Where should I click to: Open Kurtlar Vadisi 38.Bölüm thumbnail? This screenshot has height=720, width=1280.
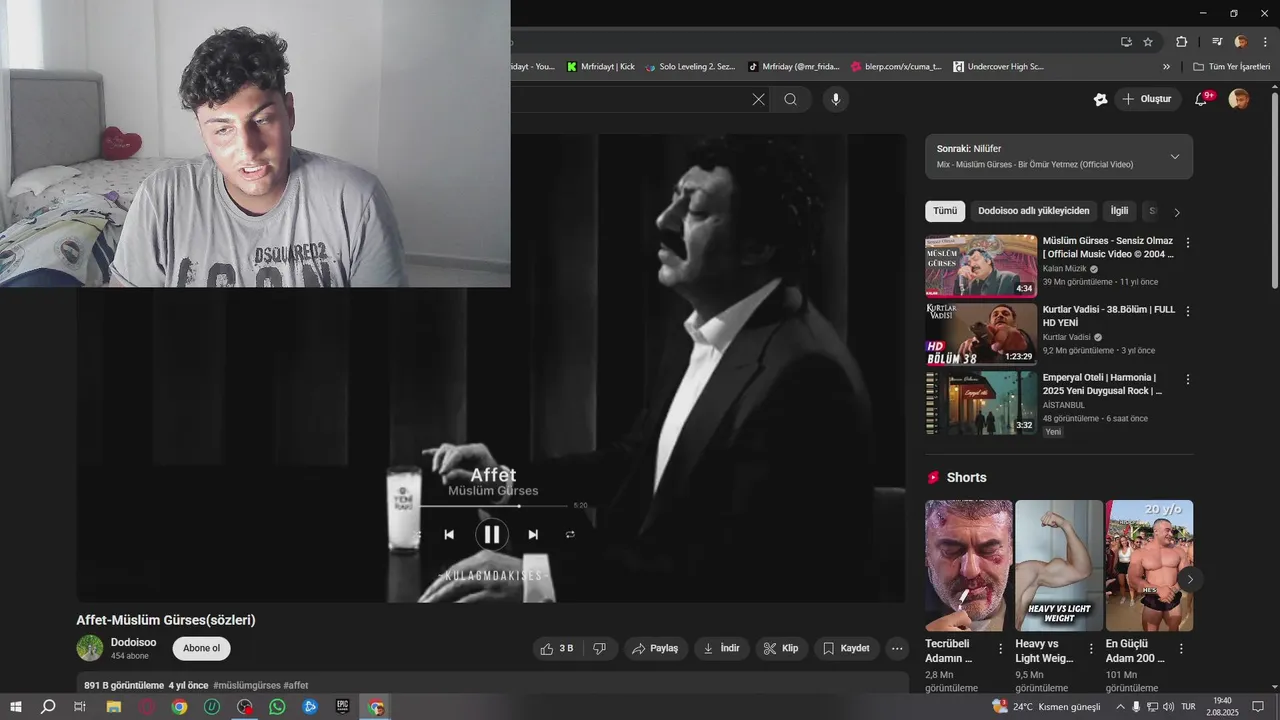pyautogui.click(x=981, y=334)
